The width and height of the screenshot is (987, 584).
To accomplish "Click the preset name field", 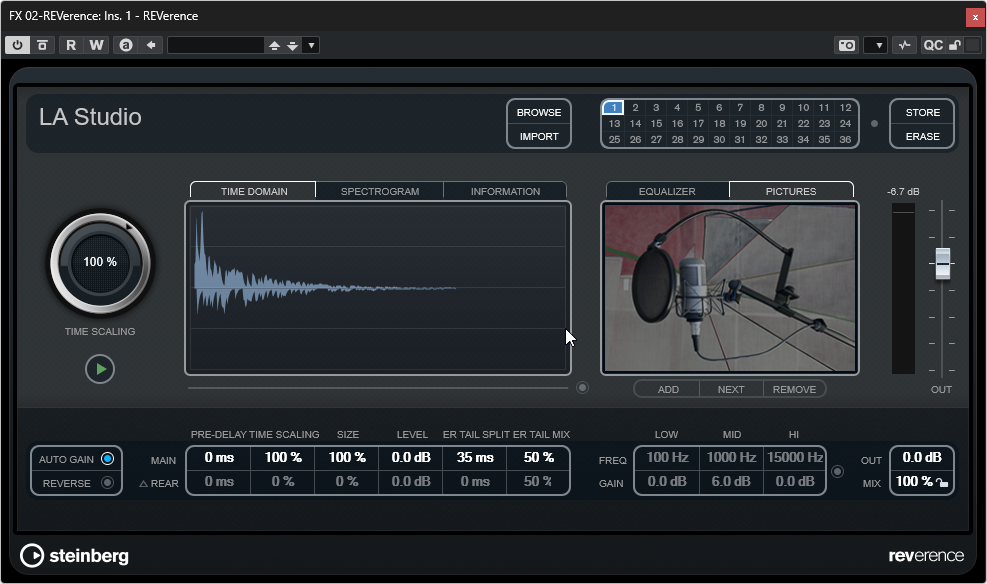I will 215,45.
